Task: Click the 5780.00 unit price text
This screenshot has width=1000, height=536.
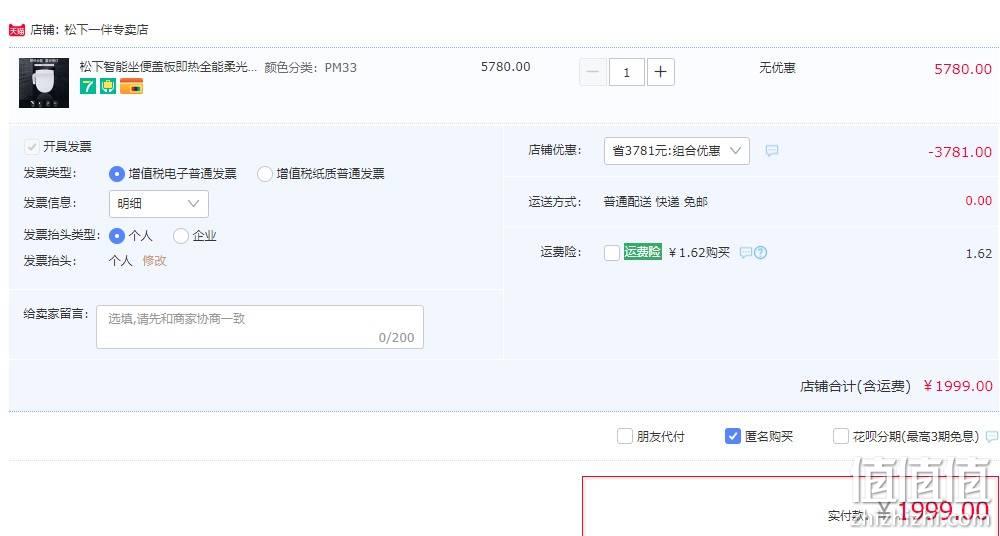Action: 506,67
